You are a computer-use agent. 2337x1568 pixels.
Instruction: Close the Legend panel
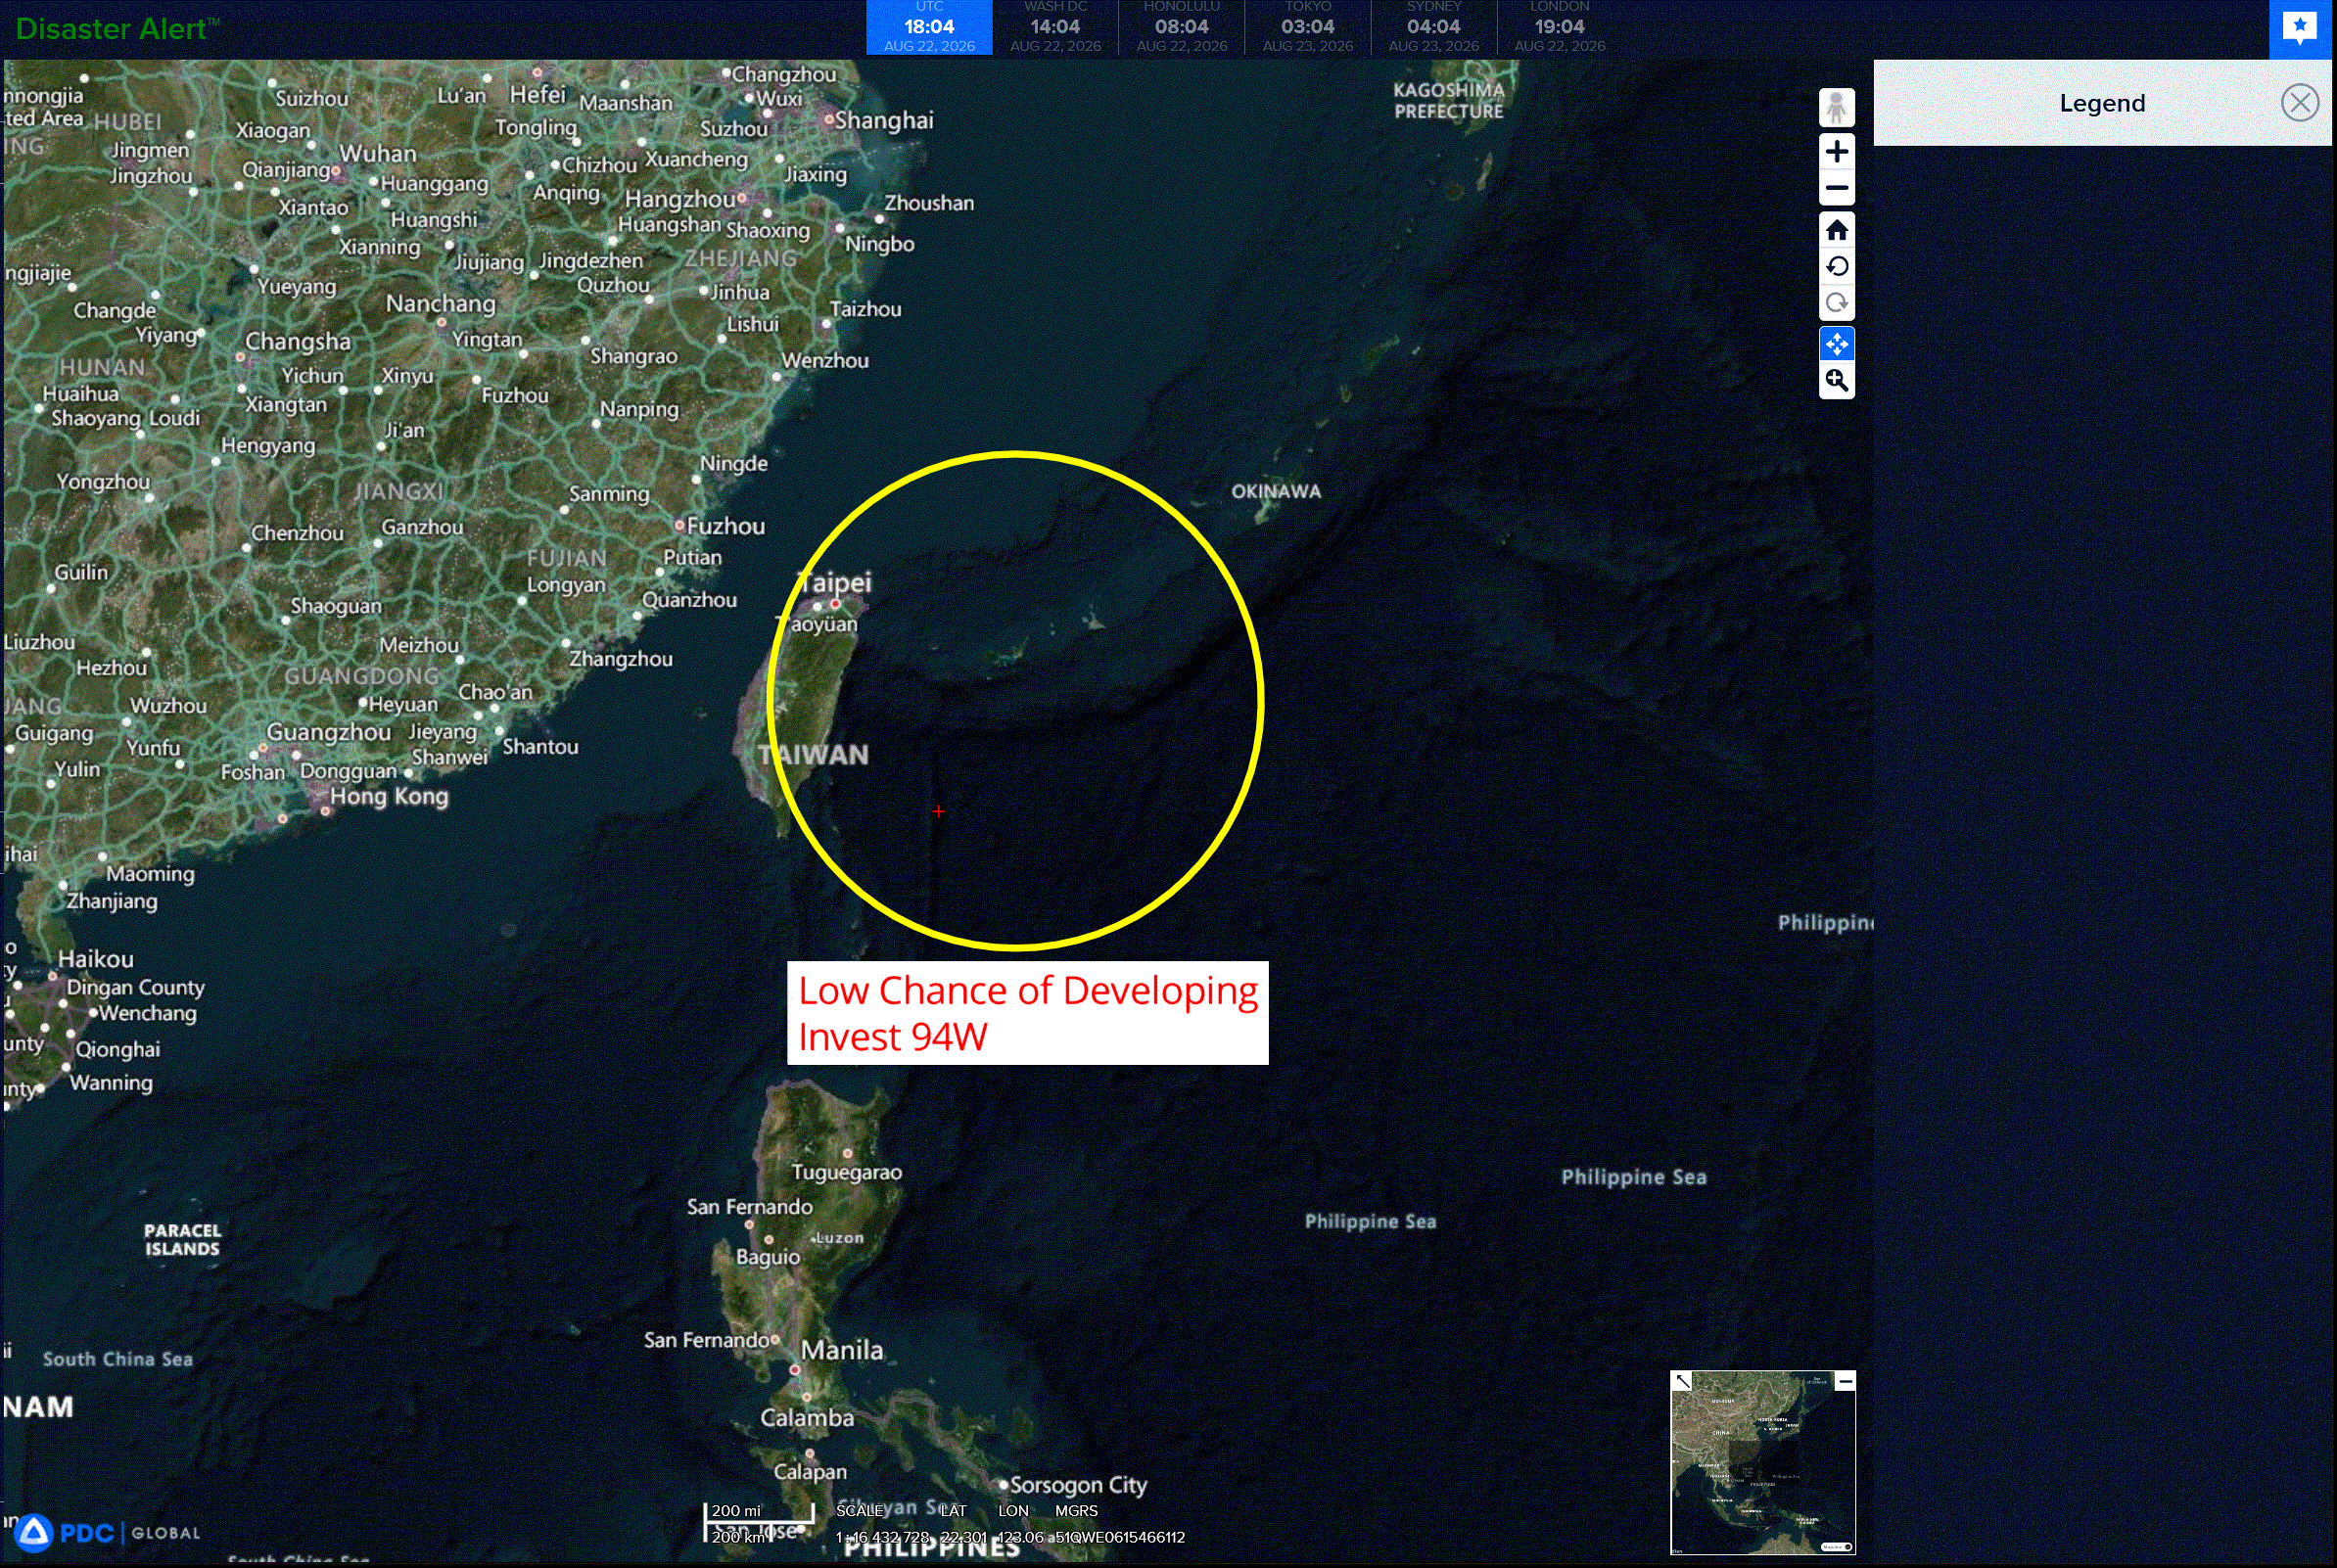tap(2299, 103)
